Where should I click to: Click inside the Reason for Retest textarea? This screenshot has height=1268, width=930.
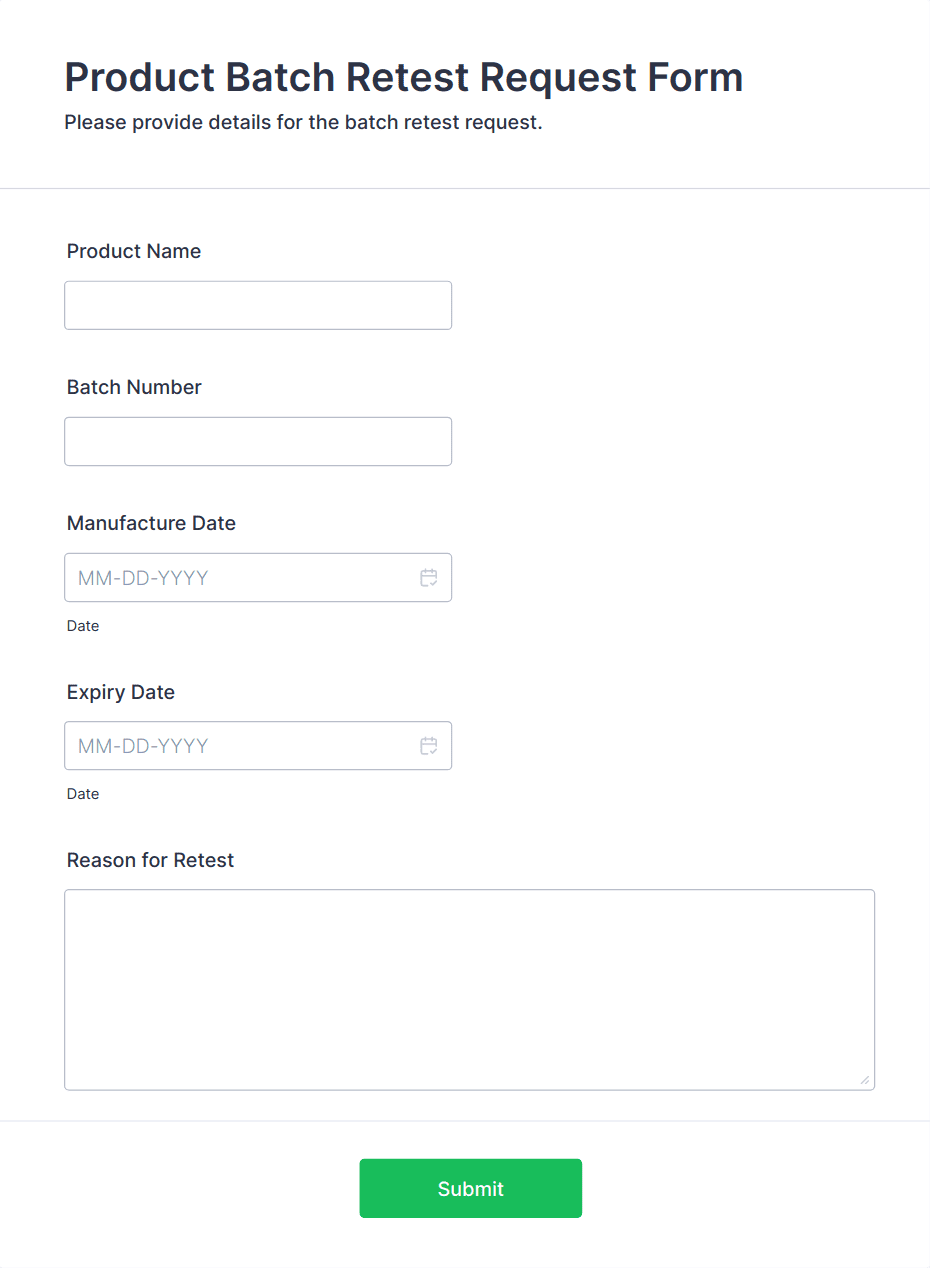tap(469, 989)
